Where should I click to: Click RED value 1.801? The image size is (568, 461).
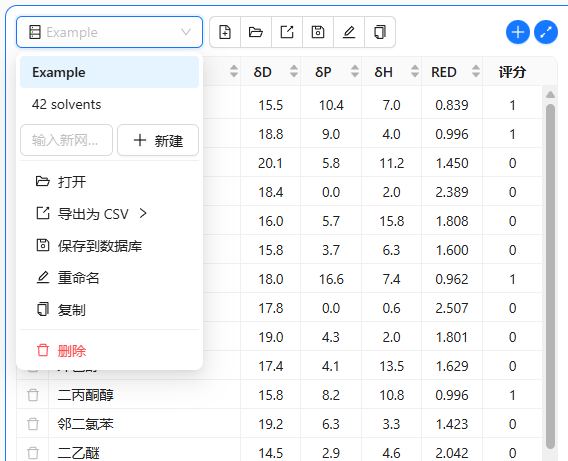[452, 337]
